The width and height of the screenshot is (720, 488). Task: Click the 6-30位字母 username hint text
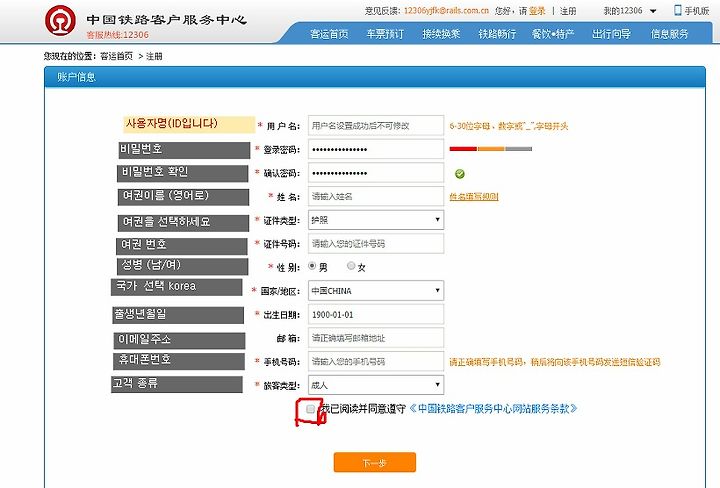point(509,126)
